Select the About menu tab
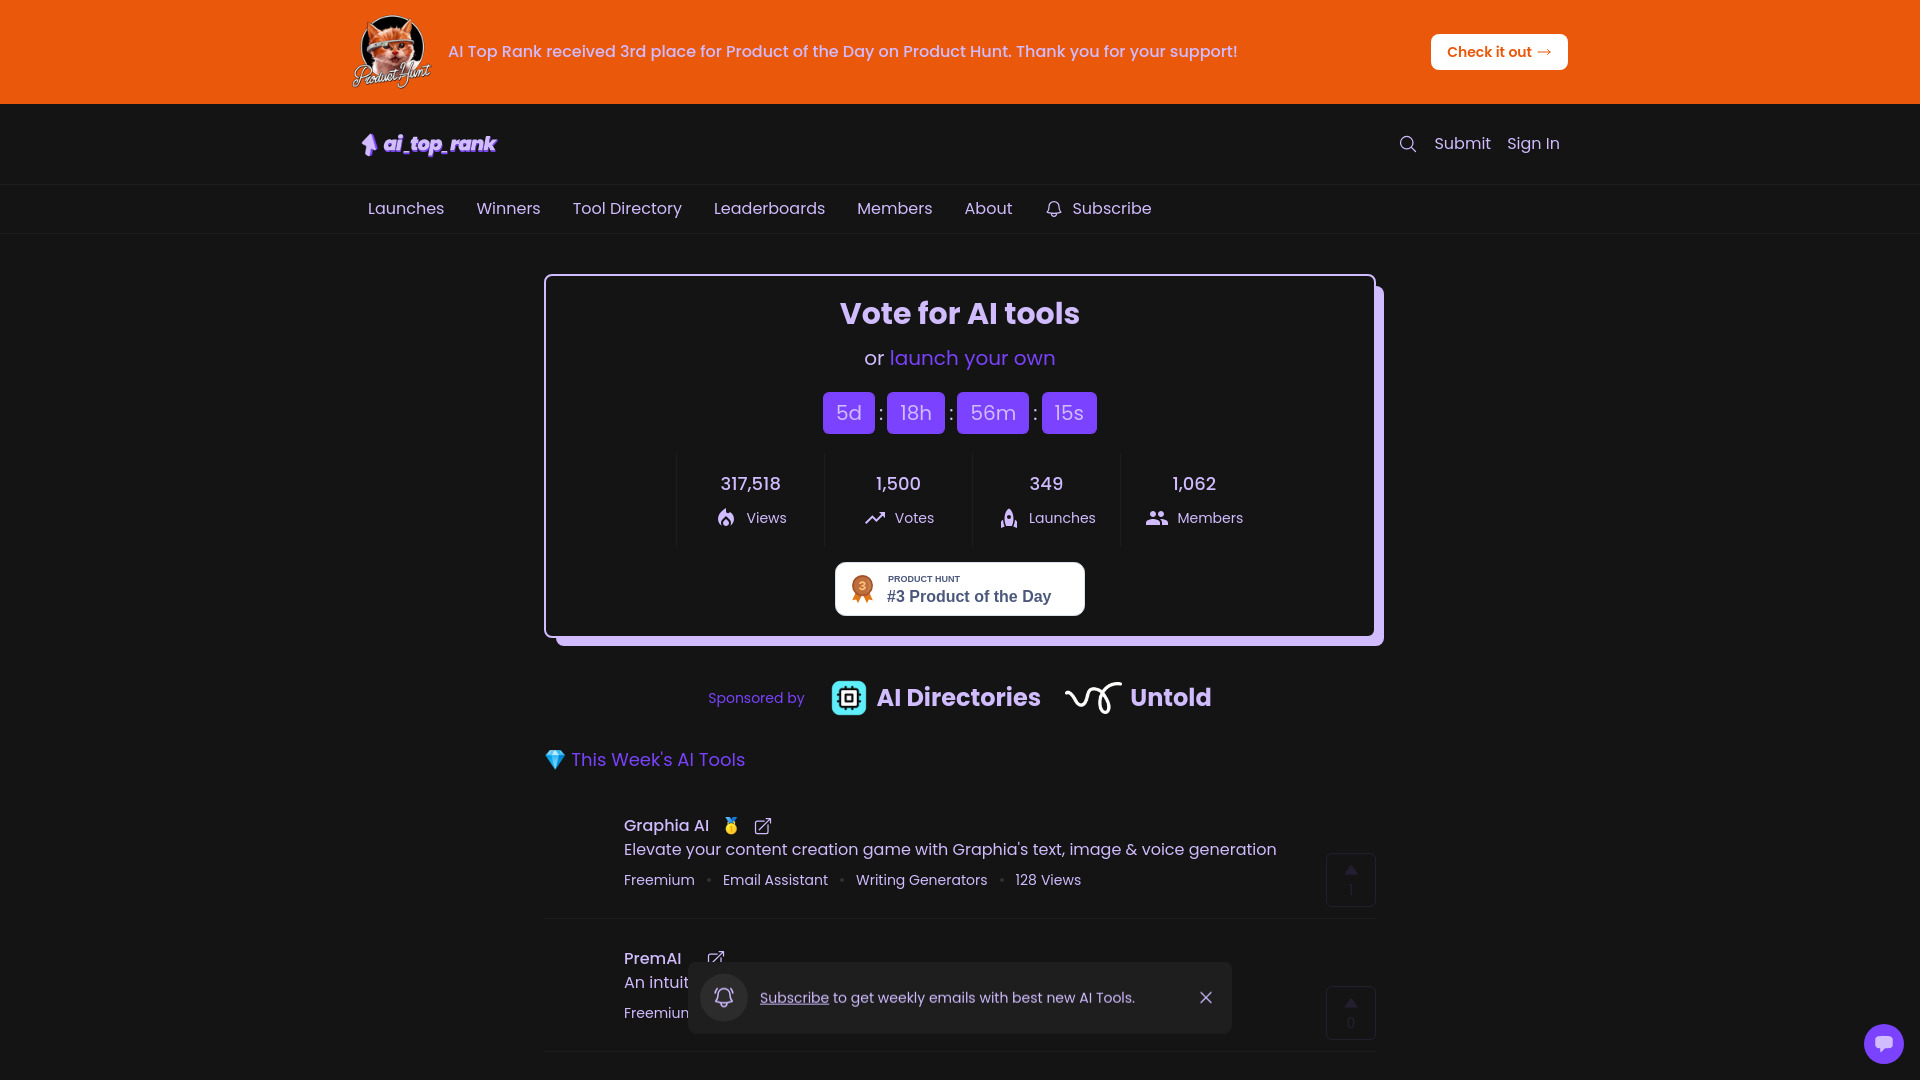This screenshot has height=1080, width=1920. (988, 208)
